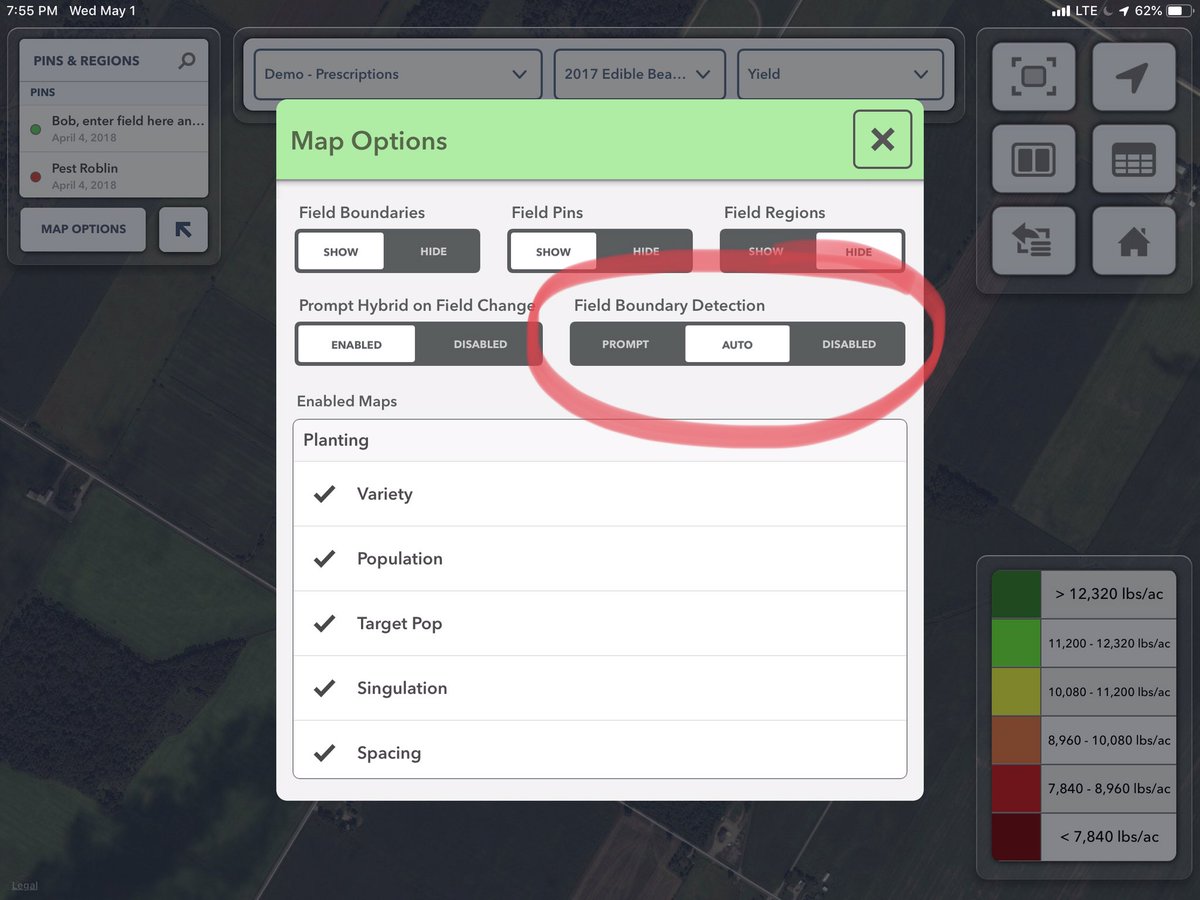The width and height of the screenshot is (1200, 900).
Task: Set Field Boundary Detection to Auto
Action: [x=737, y=344]
